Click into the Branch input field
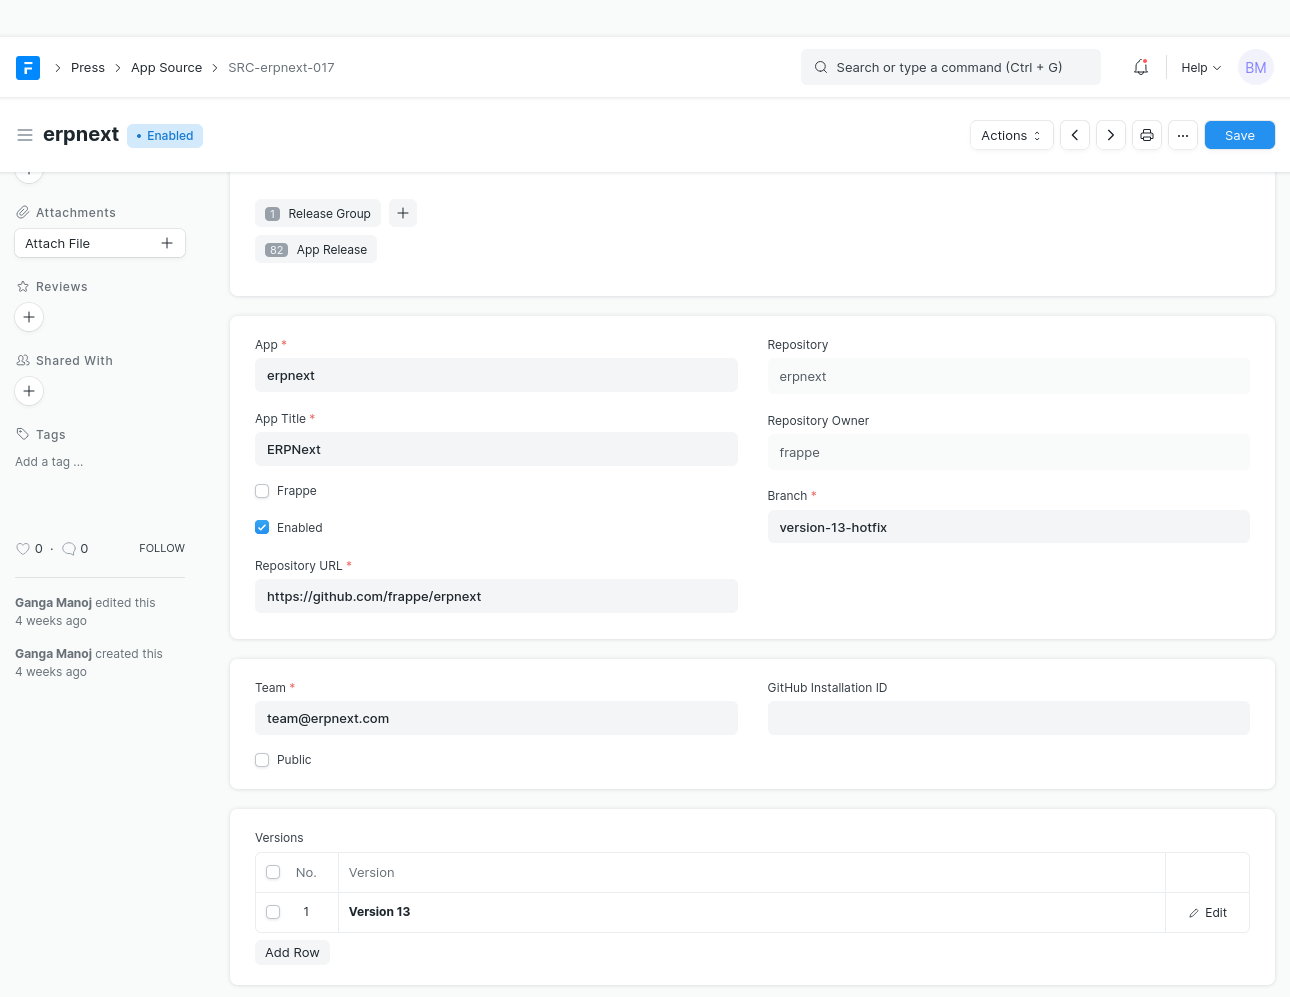 click(x=1008, y=527)
